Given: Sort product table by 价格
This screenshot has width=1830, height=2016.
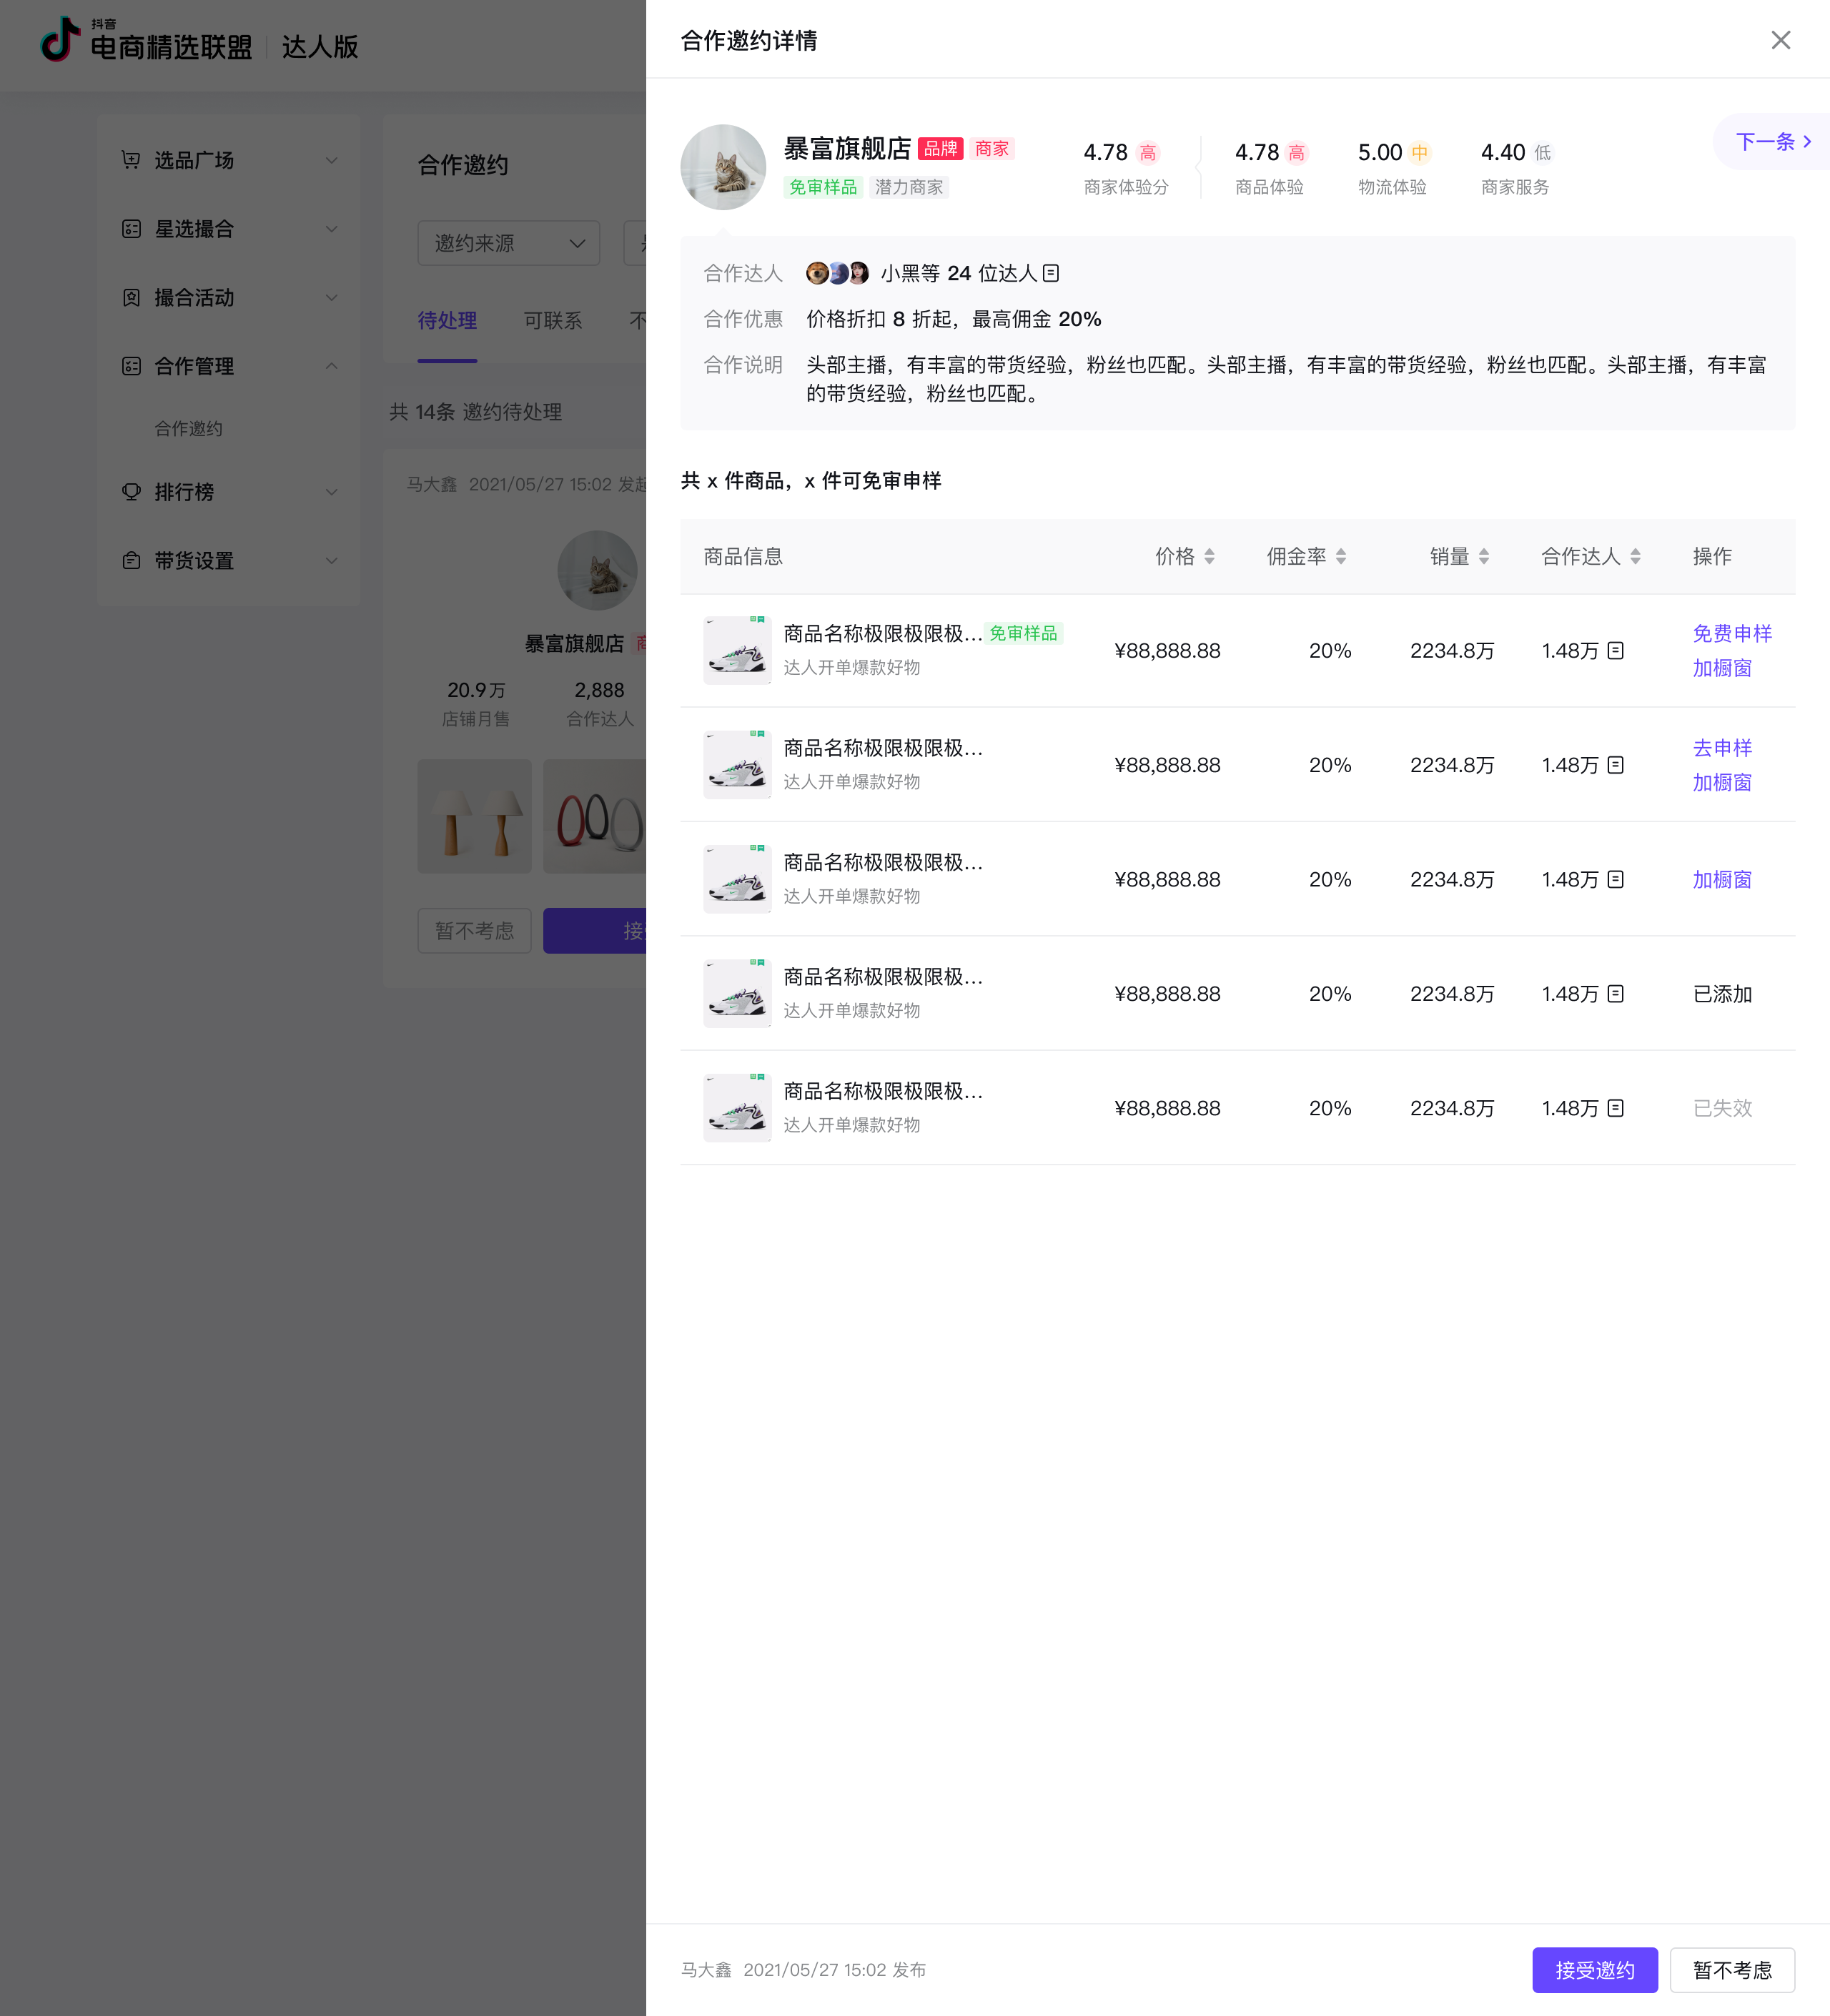Looking at the screenshot, I should [x=1209, y=556].
